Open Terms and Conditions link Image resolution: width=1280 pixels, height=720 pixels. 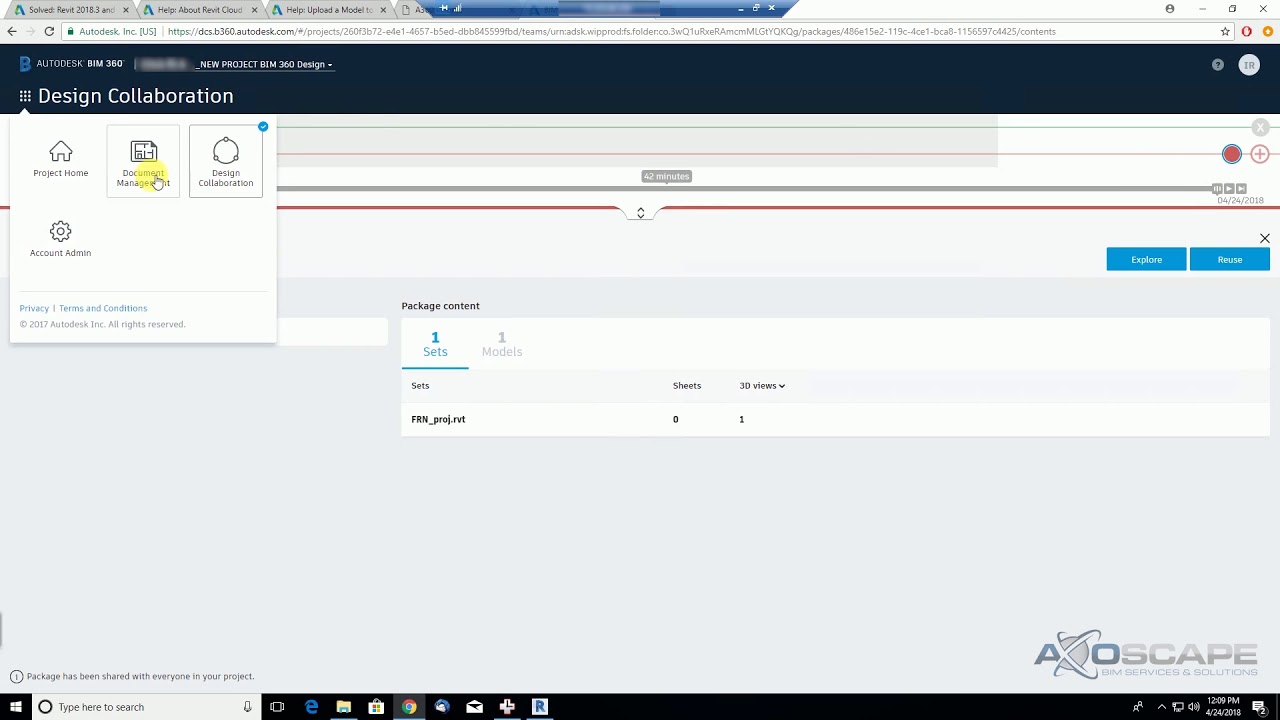[103, 308]
